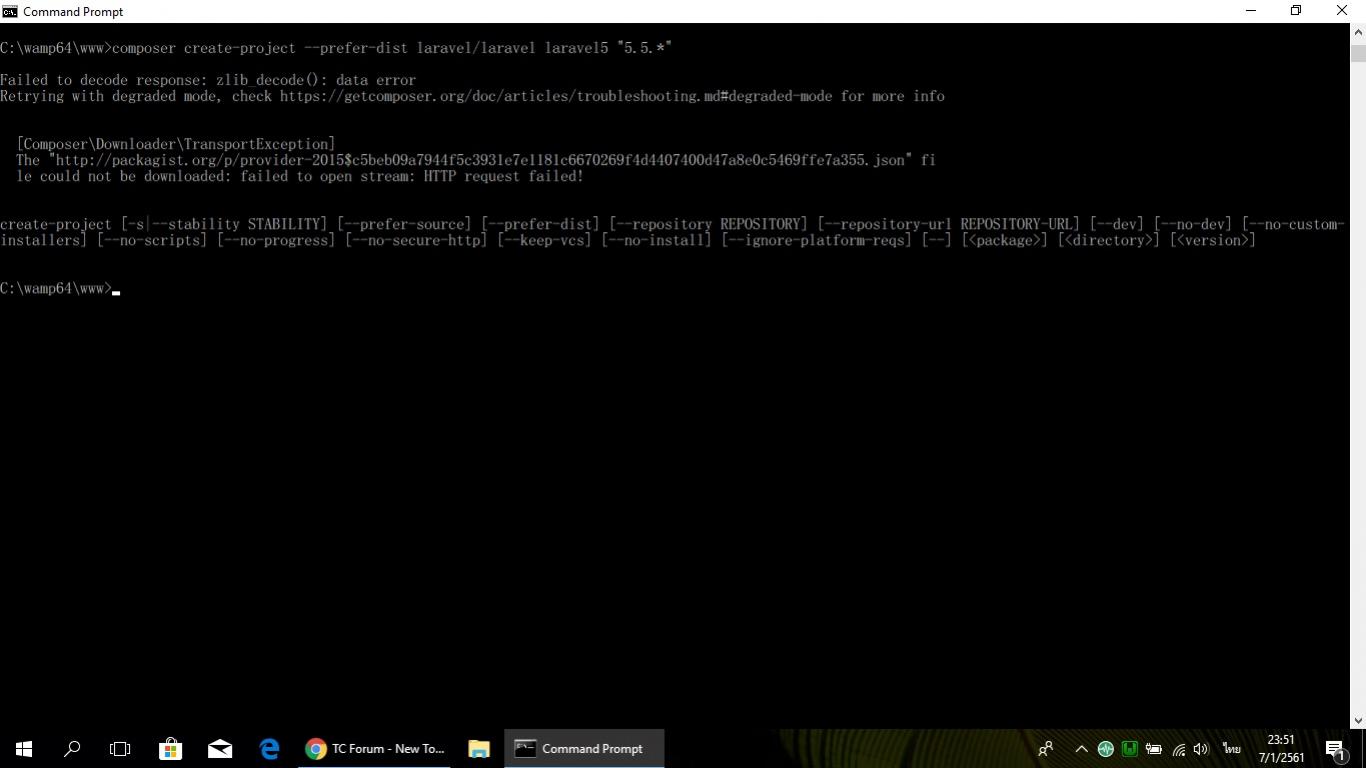Click '--ignore-platform-reqs' option text
Screen dimensions: 1366x768
817,240
